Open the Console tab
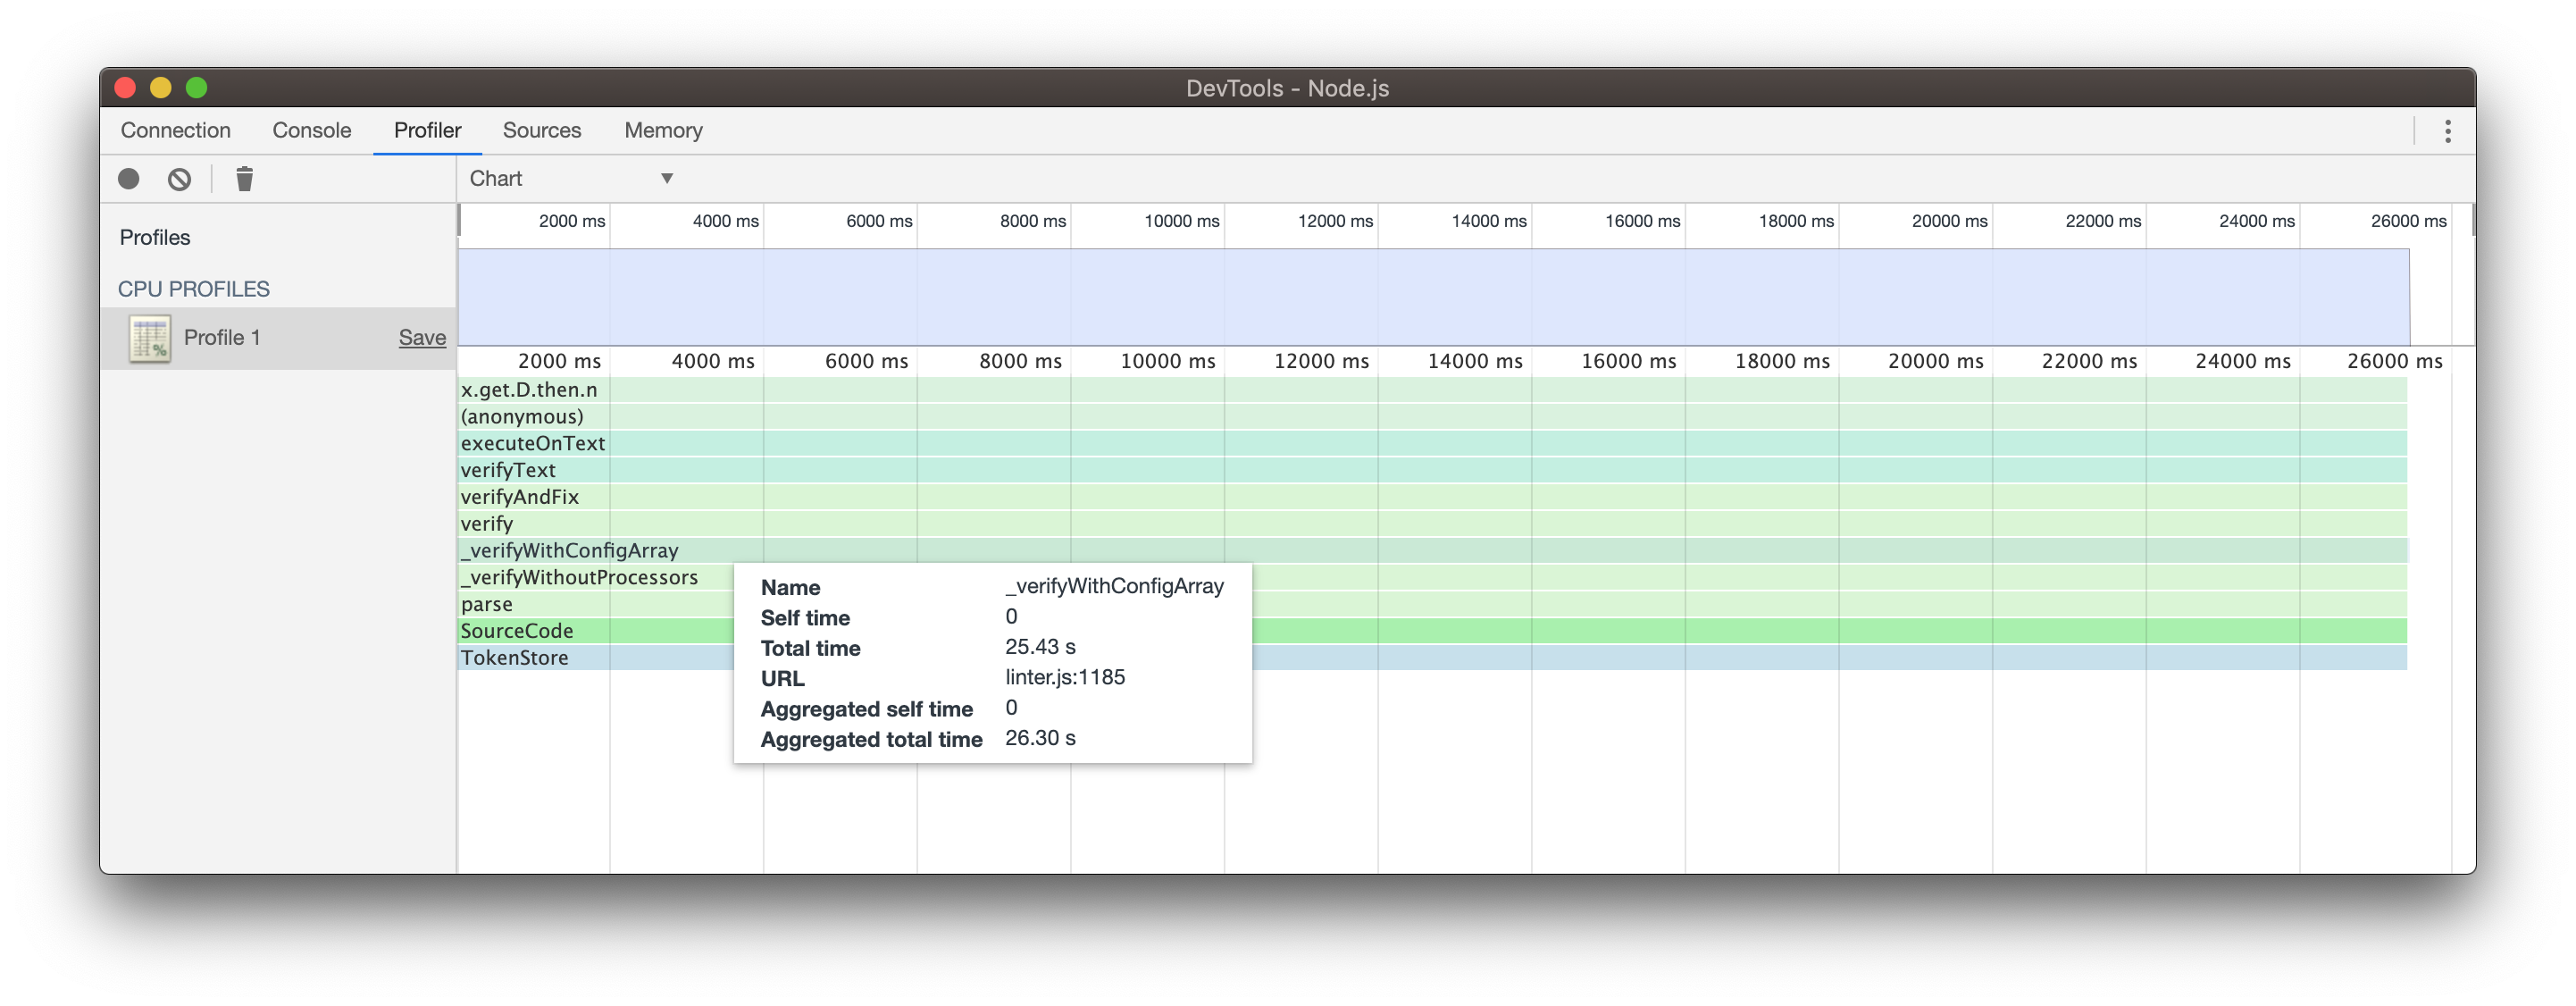Image resolution: width=2576 pixels, height=1006 pixels. [311, 130]
